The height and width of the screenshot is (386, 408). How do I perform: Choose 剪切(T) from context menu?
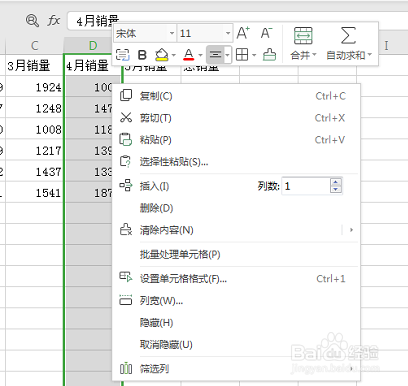pyautogui.click(x=236, y=118)
